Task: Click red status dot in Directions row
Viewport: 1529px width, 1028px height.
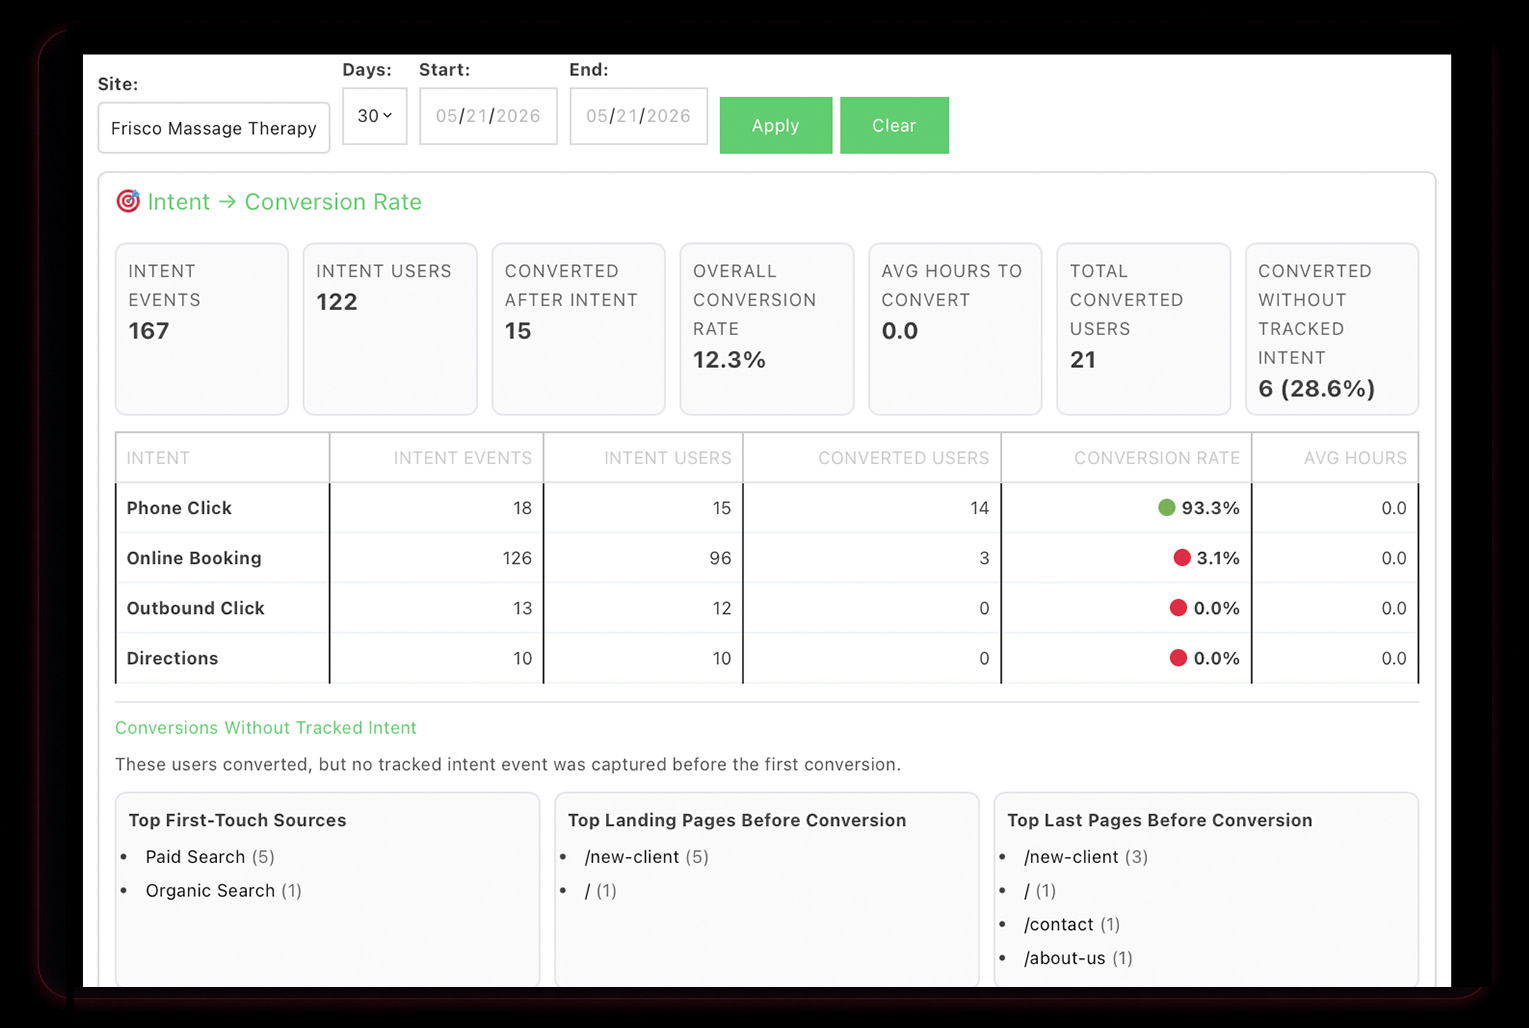Action: (1178, 657)
